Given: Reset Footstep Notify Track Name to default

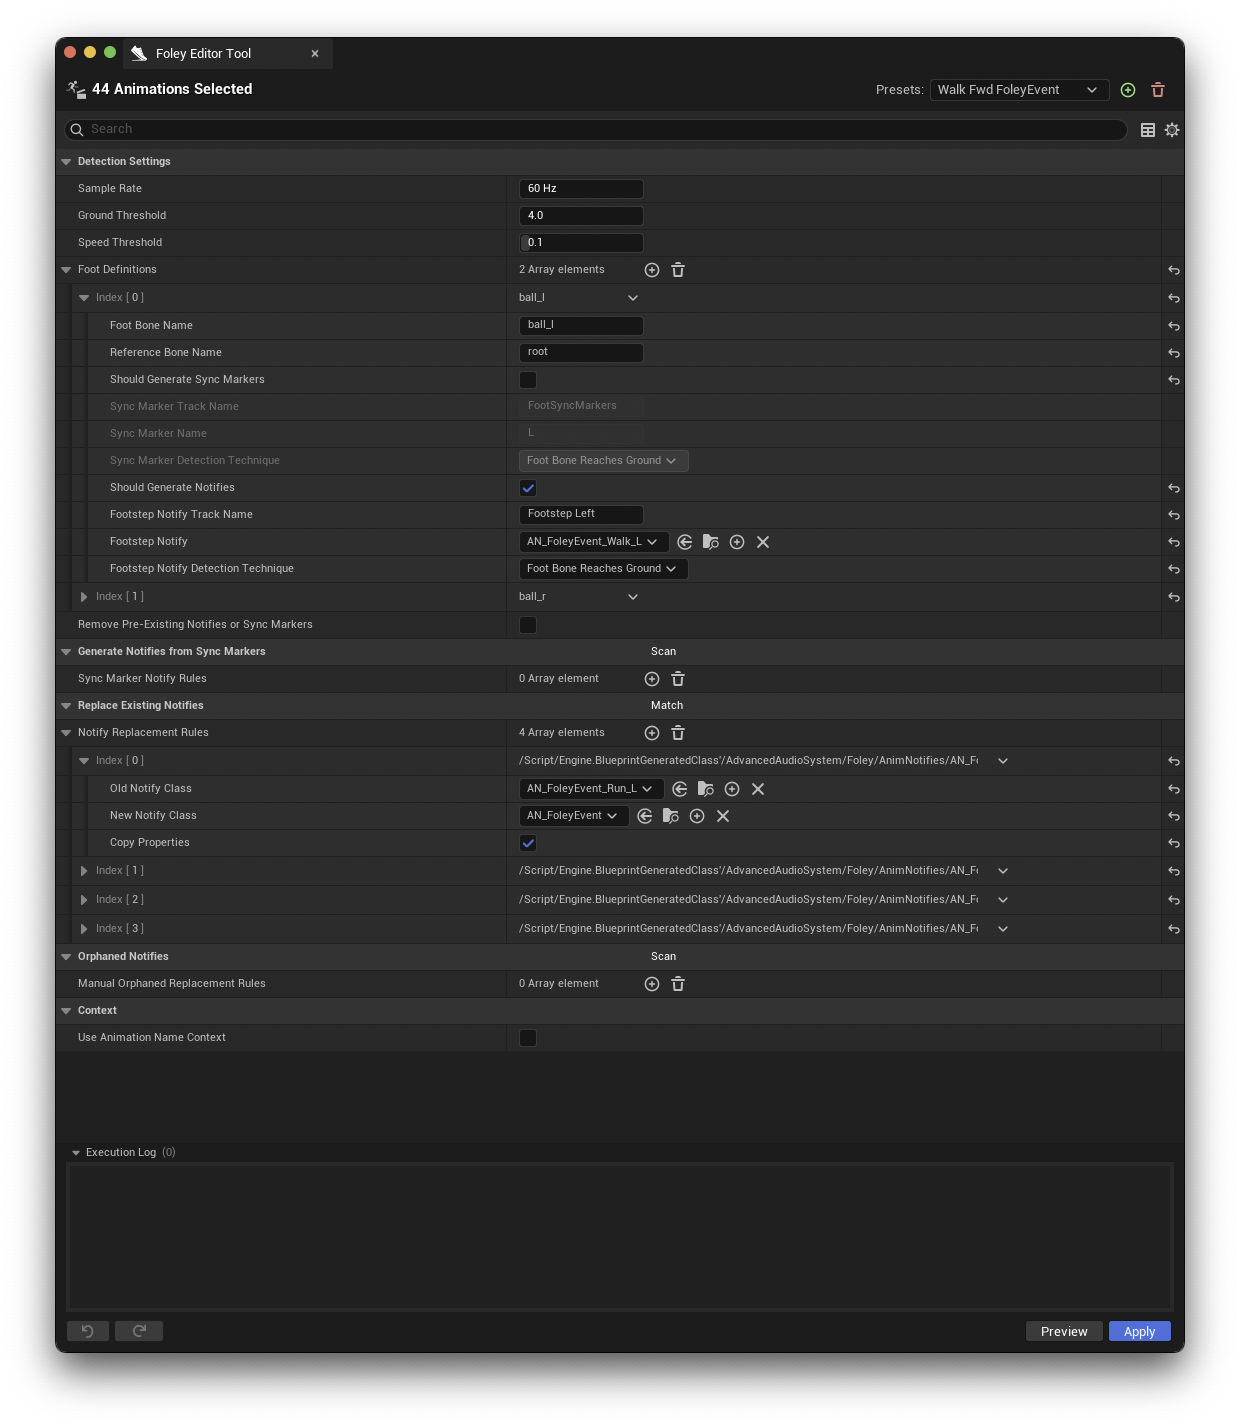Looking at the screenshot, I should 1174,515.
